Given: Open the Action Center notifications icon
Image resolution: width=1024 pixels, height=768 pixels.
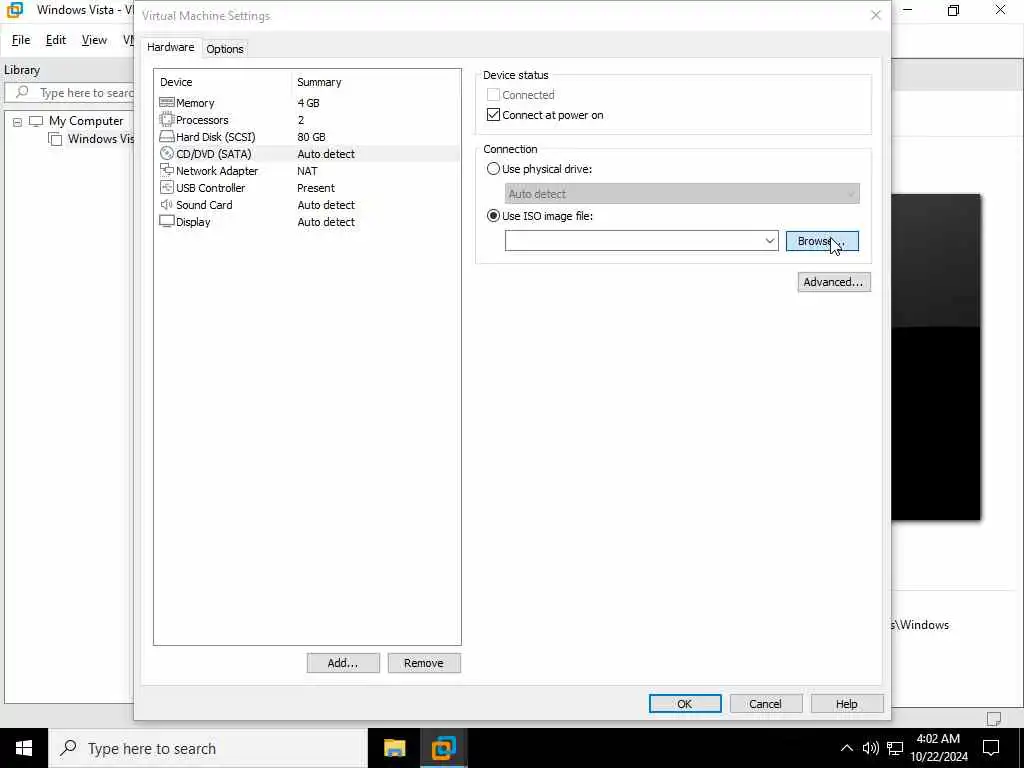Looking at the screenshot, I should (991, 748).
